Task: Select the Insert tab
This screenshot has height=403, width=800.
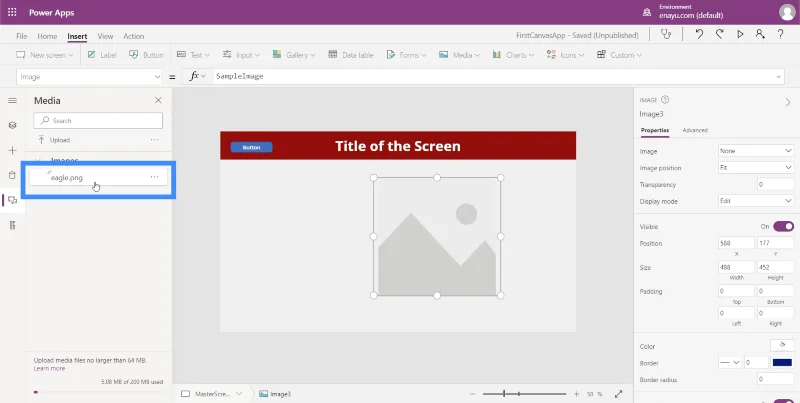Action: (77, 36)
